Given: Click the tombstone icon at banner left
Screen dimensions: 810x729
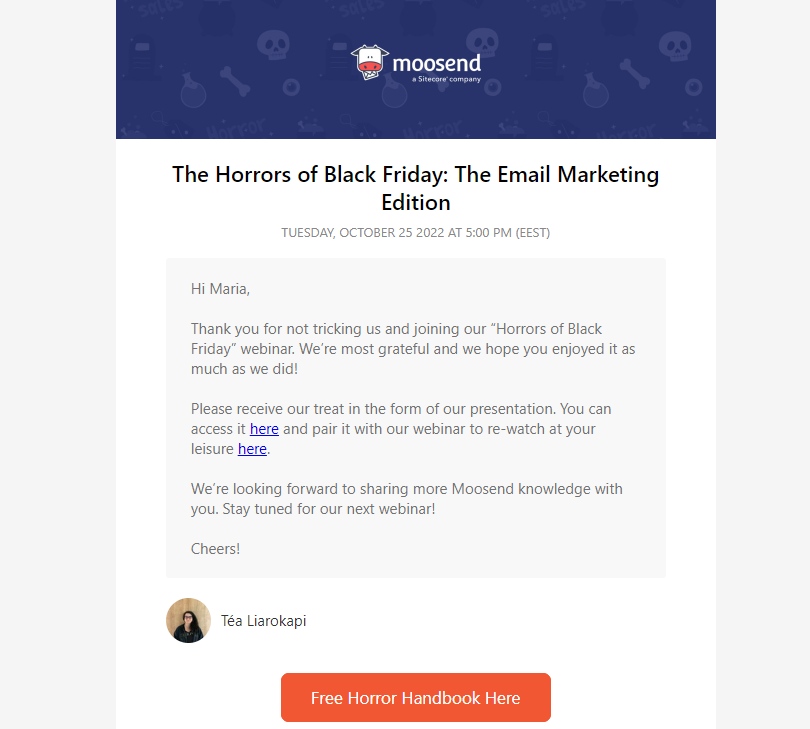Looking at the screenshot, I should point(142,57).
